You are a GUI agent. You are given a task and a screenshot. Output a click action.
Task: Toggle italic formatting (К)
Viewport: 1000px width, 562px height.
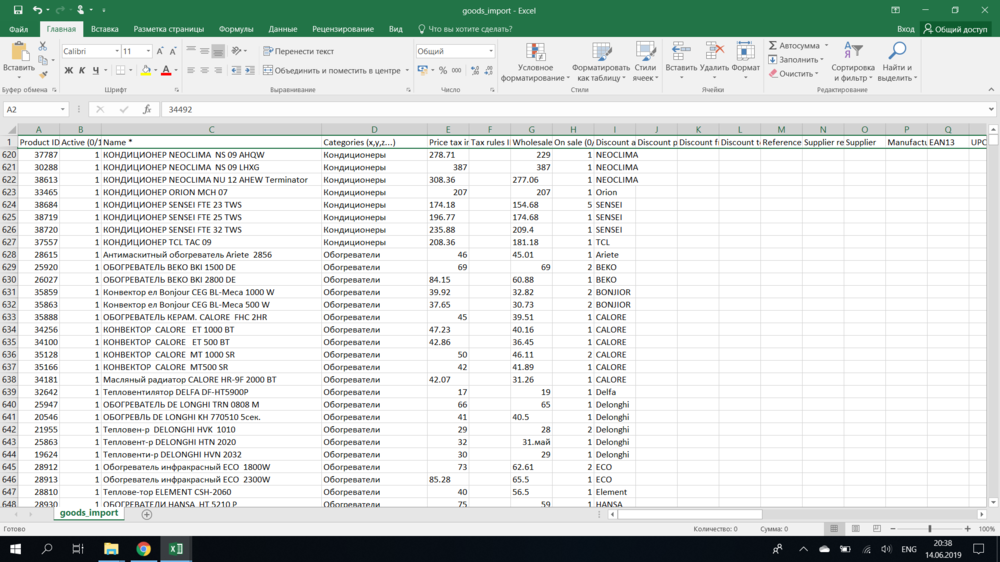coord(82,71)
